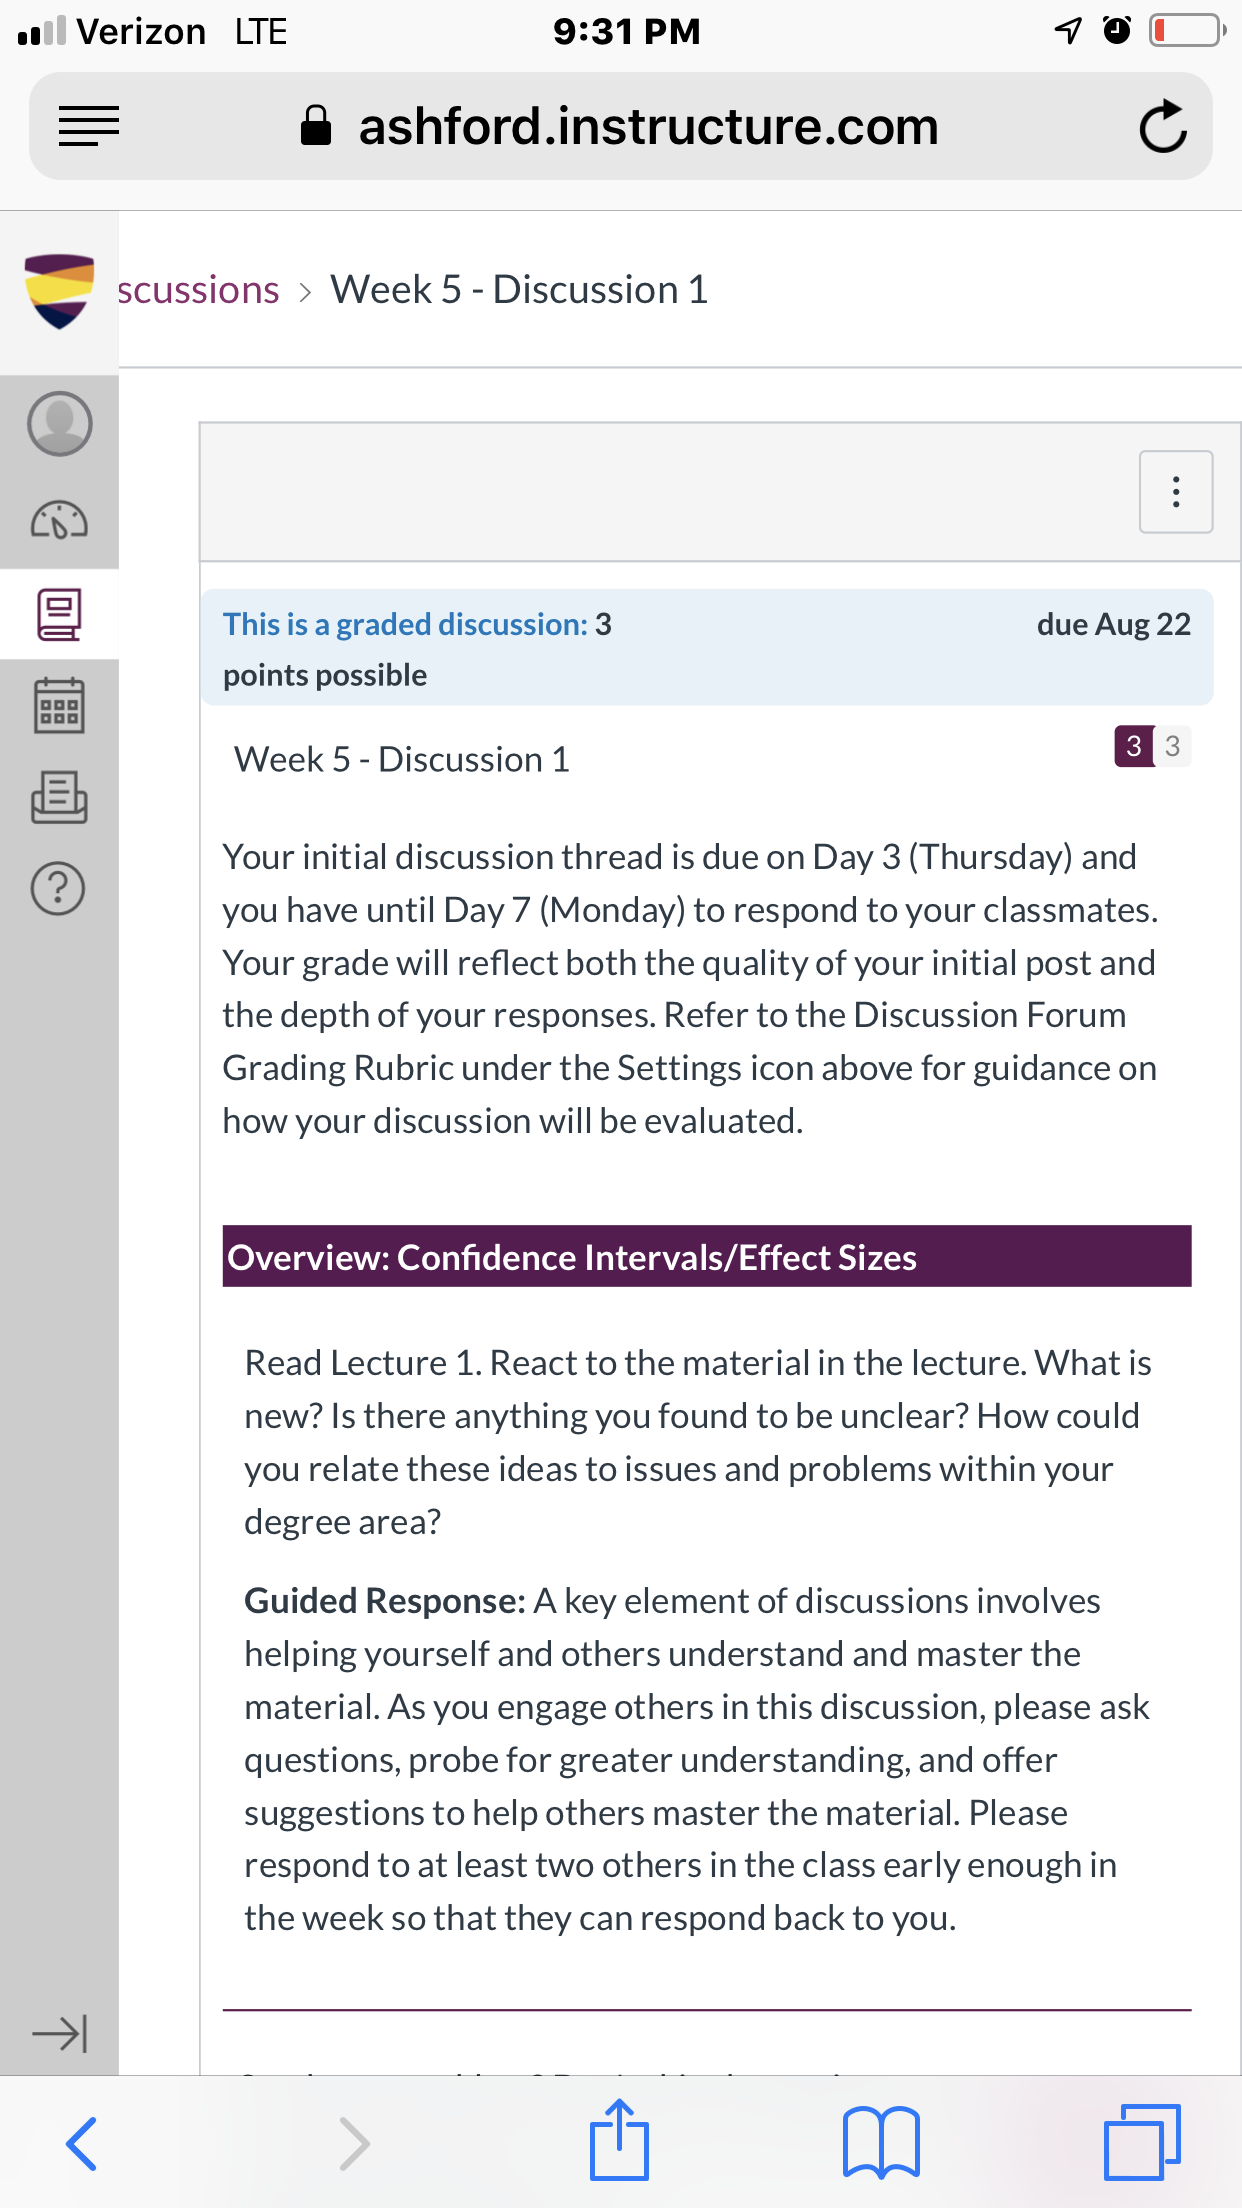This screenshot has height=2208, width=1242.
Task: Select the Courses book icon
Action: click(59, 614)
